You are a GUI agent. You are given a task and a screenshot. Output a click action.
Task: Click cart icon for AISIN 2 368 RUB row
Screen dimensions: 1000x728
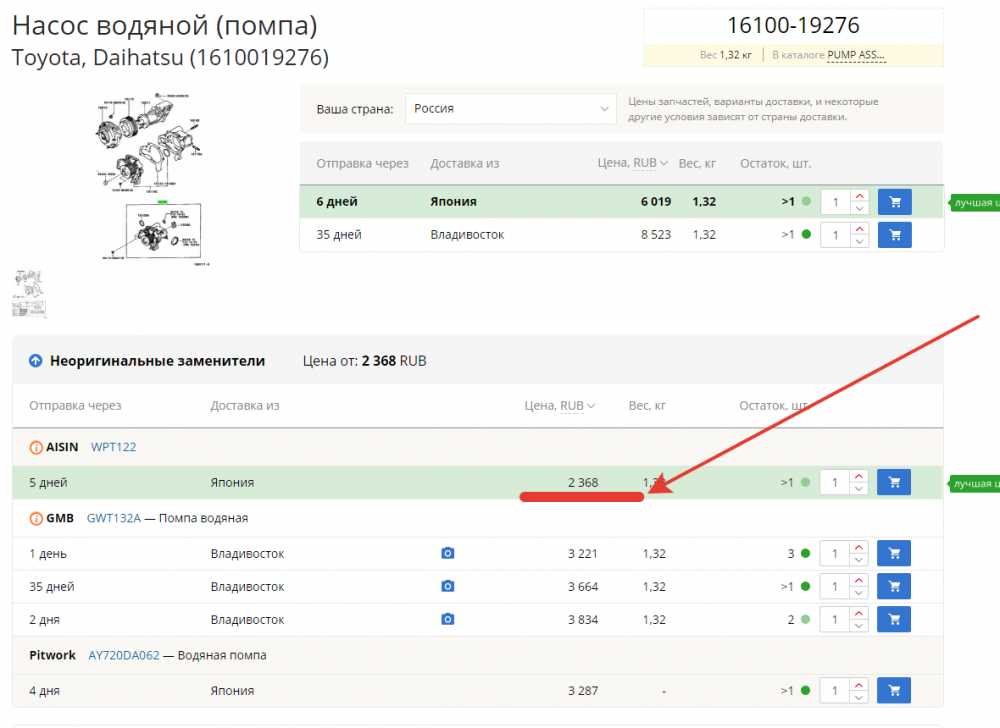pos(894,483)
